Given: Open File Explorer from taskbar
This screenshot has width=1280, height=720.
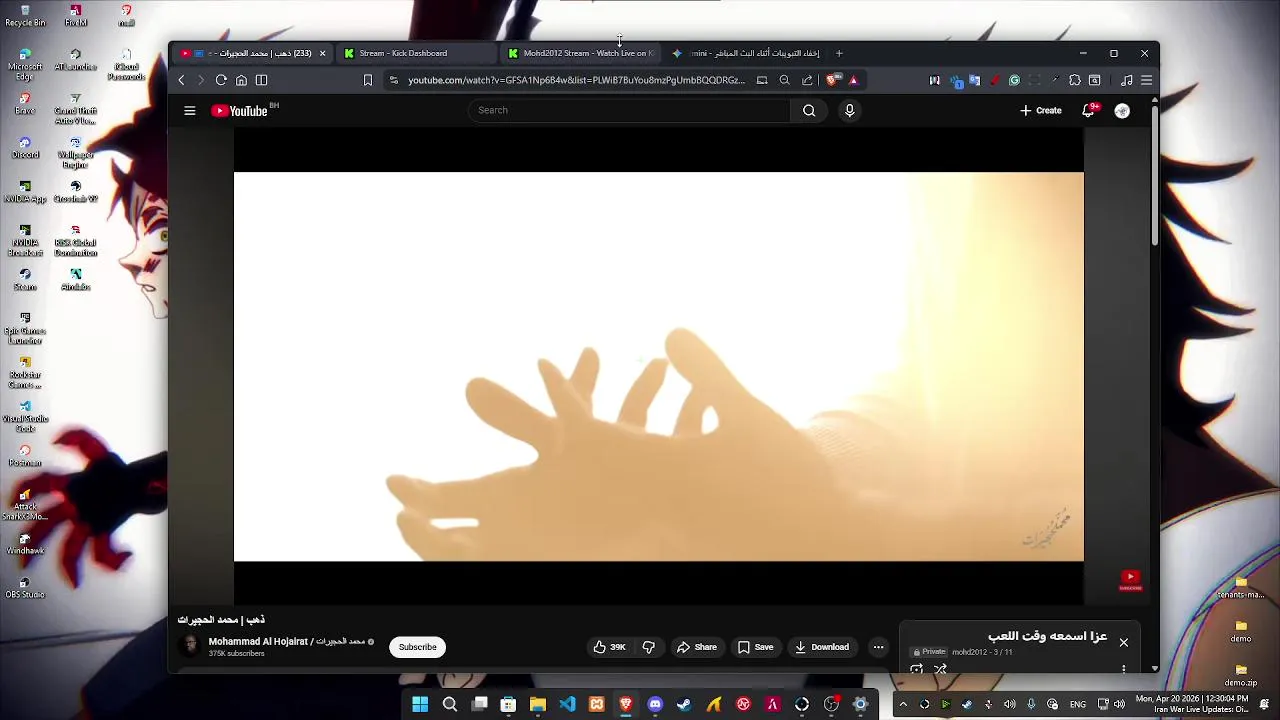Looking at the screenshot, I should click(538, 704).
